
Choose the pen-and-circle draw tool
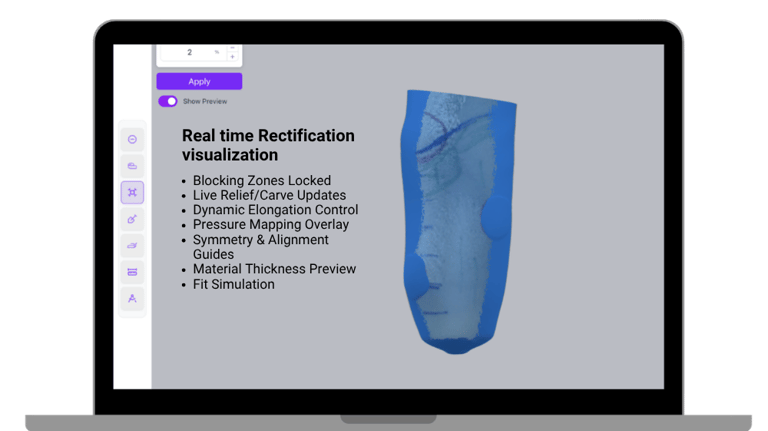click(132, 219)
